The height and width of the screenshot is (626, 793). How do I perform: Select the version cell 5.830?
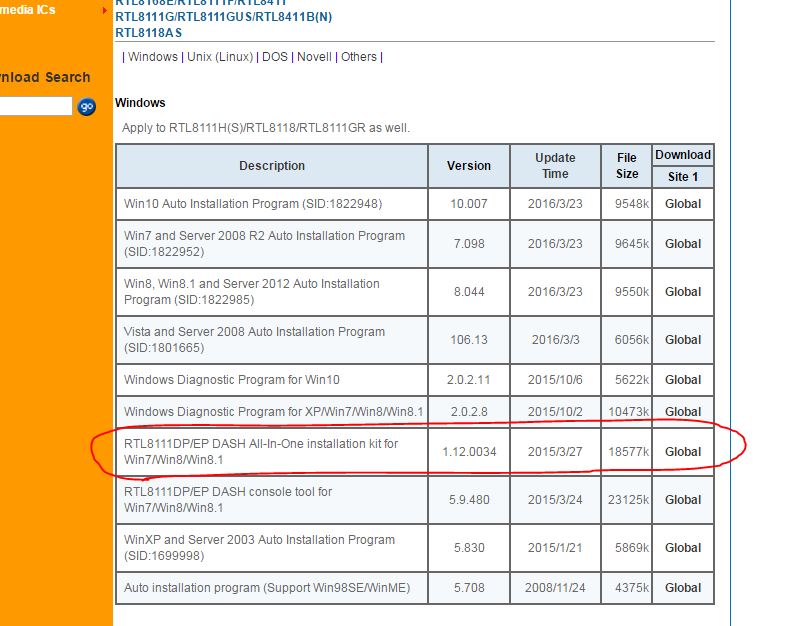(469, 548)
